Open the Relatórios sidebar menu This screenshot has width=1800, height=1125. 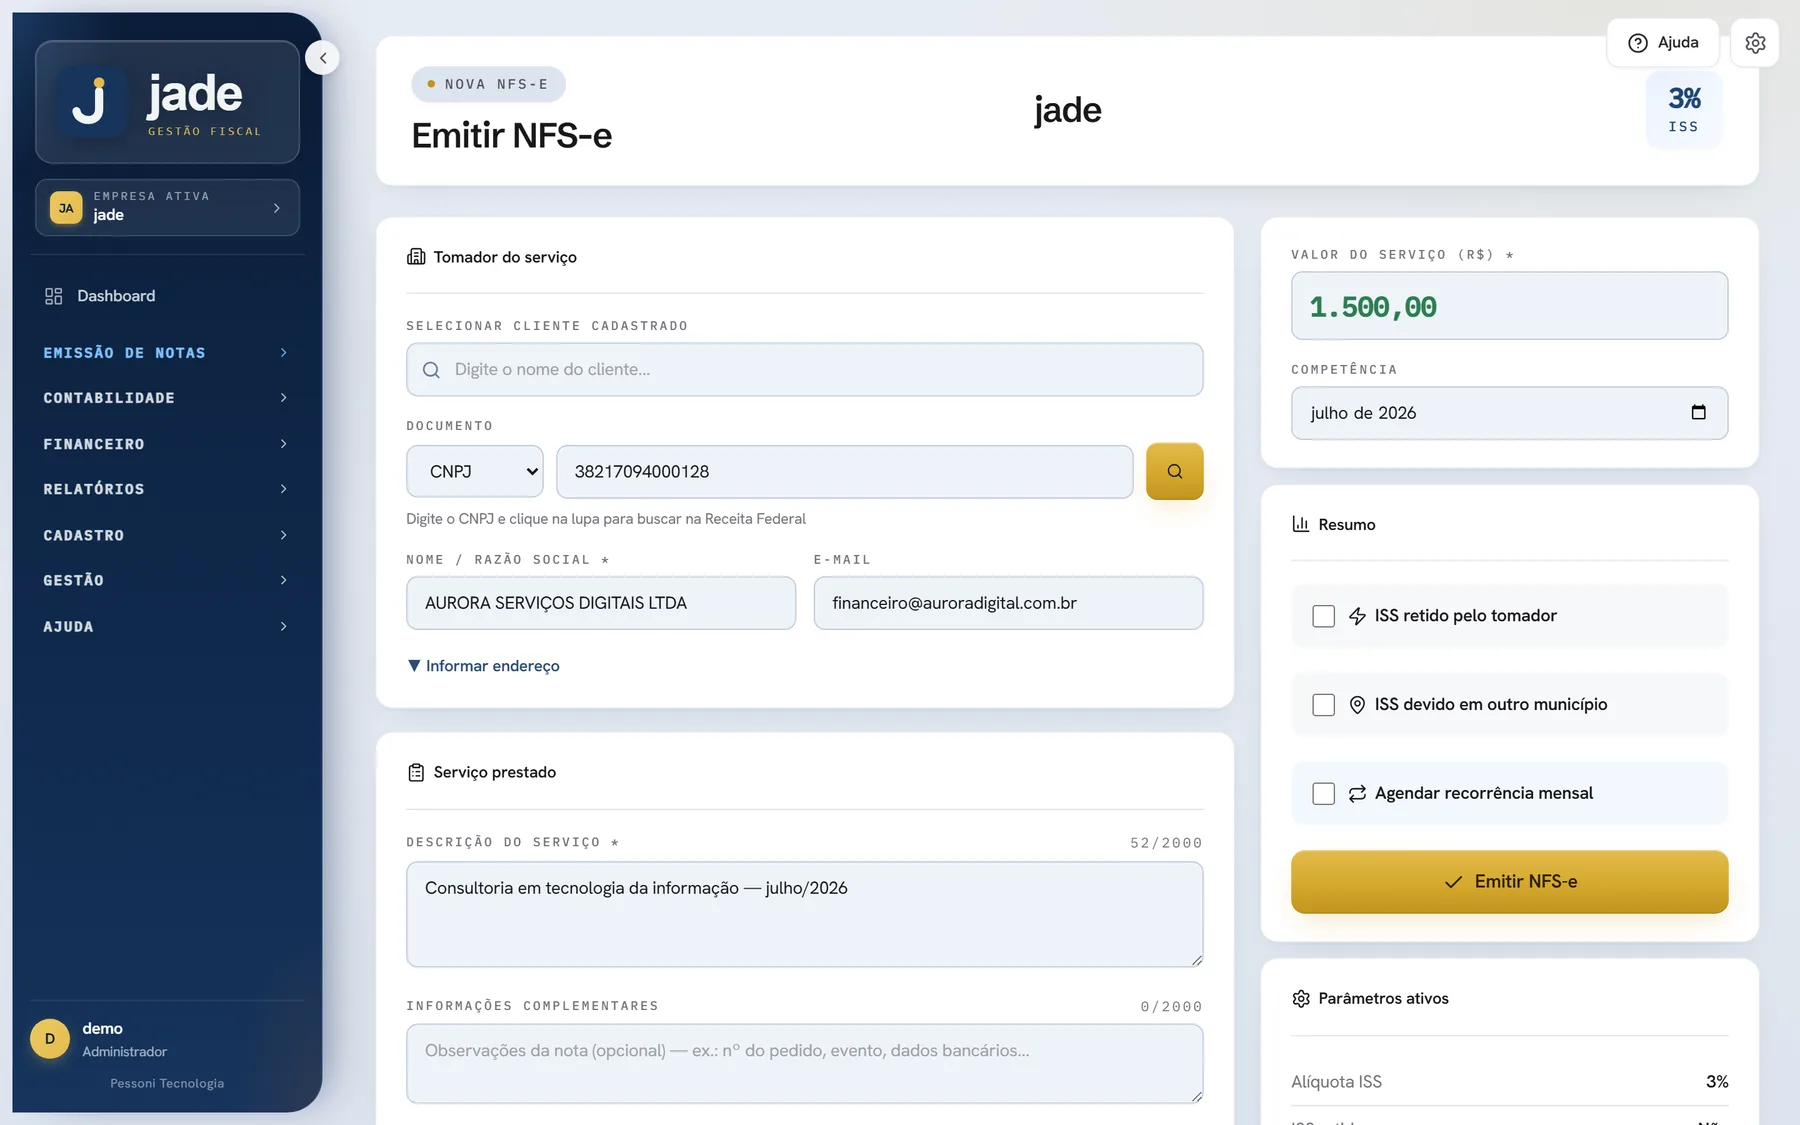tap(166, 489)
